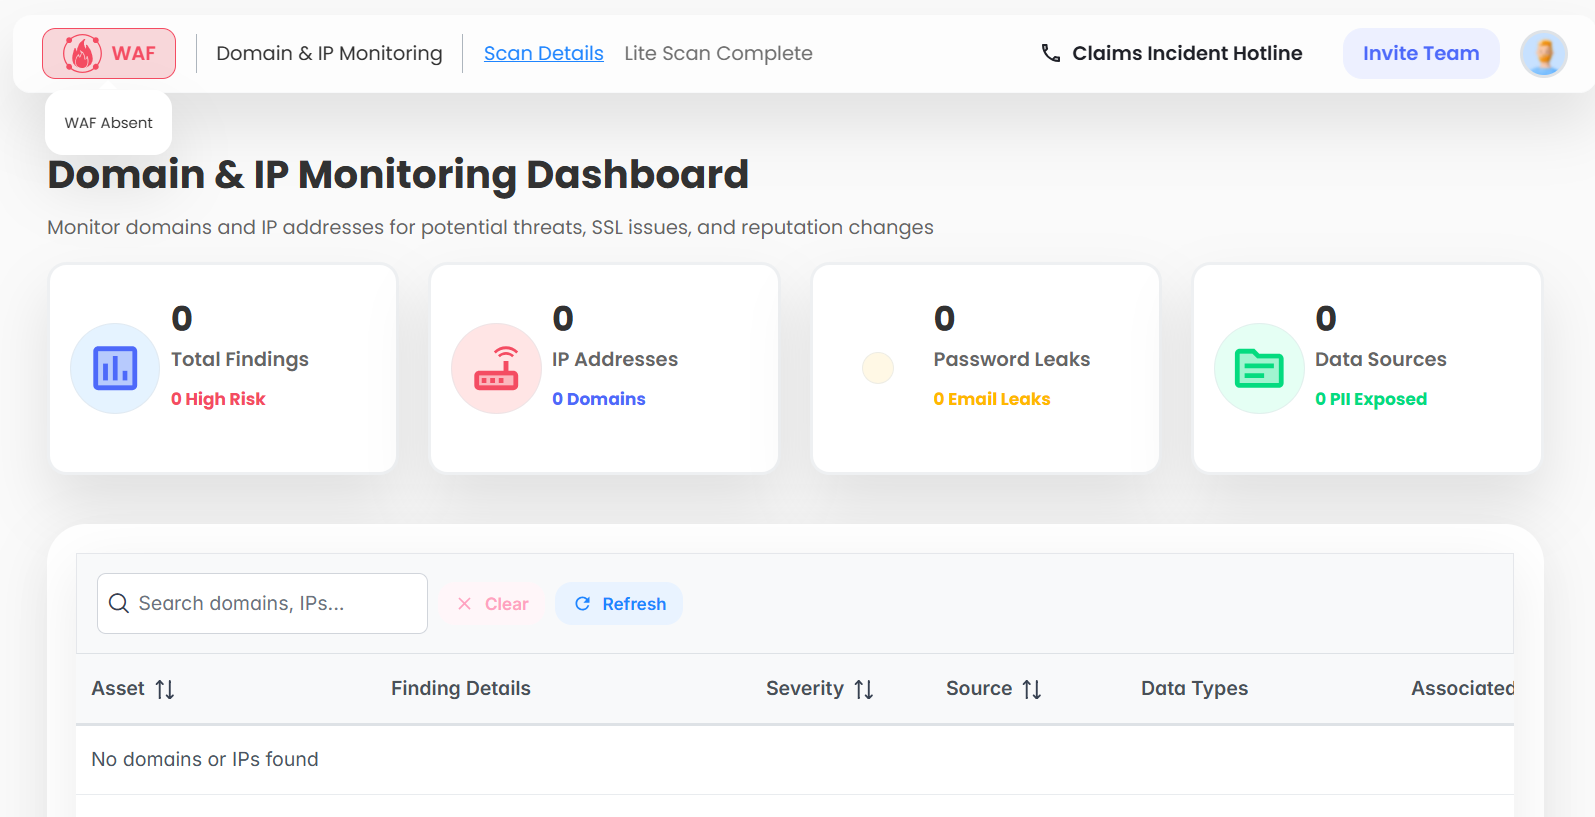Open the user profile avatar
This screenshot has width=1595, height=817.
point(1543,54)
